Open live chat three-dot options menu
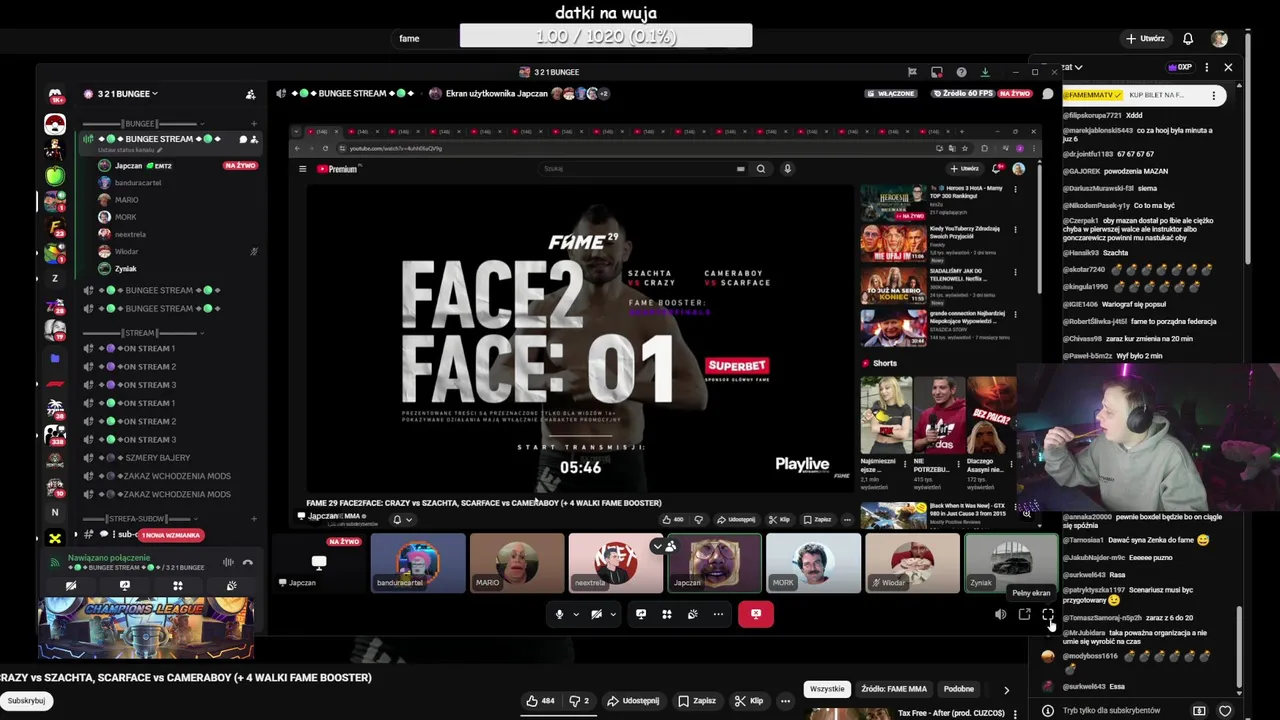The width and height of the screenshot is (1280, 720). 1207,67
